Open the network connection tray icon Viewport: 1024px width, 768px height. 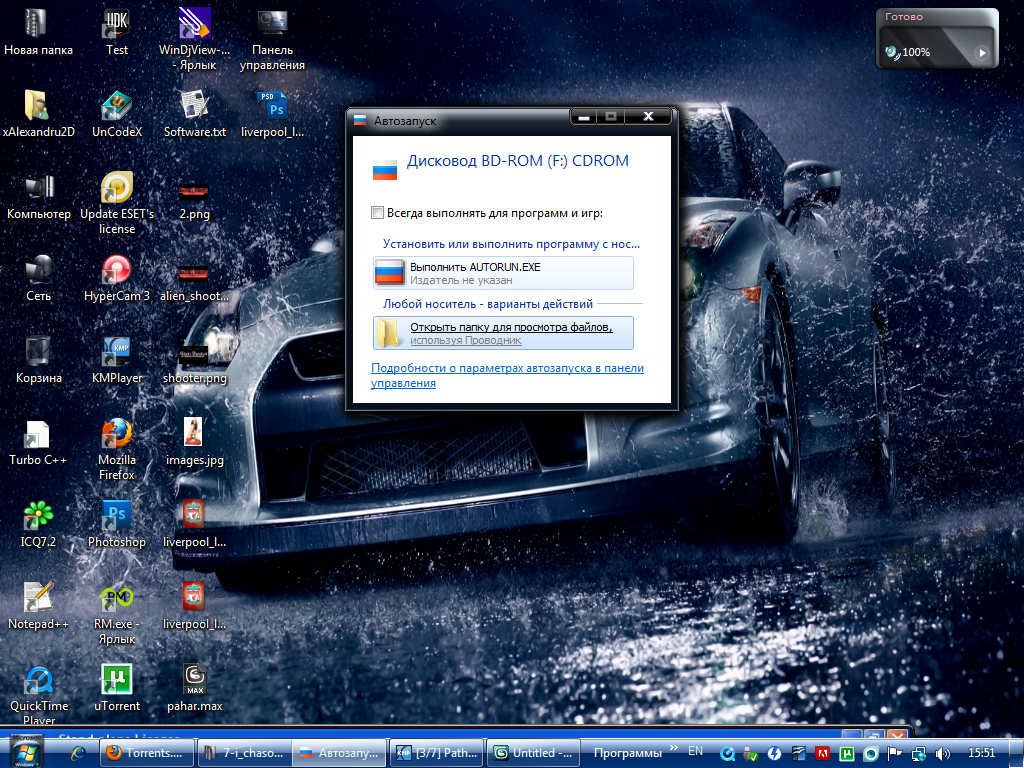tap(918, 754)
